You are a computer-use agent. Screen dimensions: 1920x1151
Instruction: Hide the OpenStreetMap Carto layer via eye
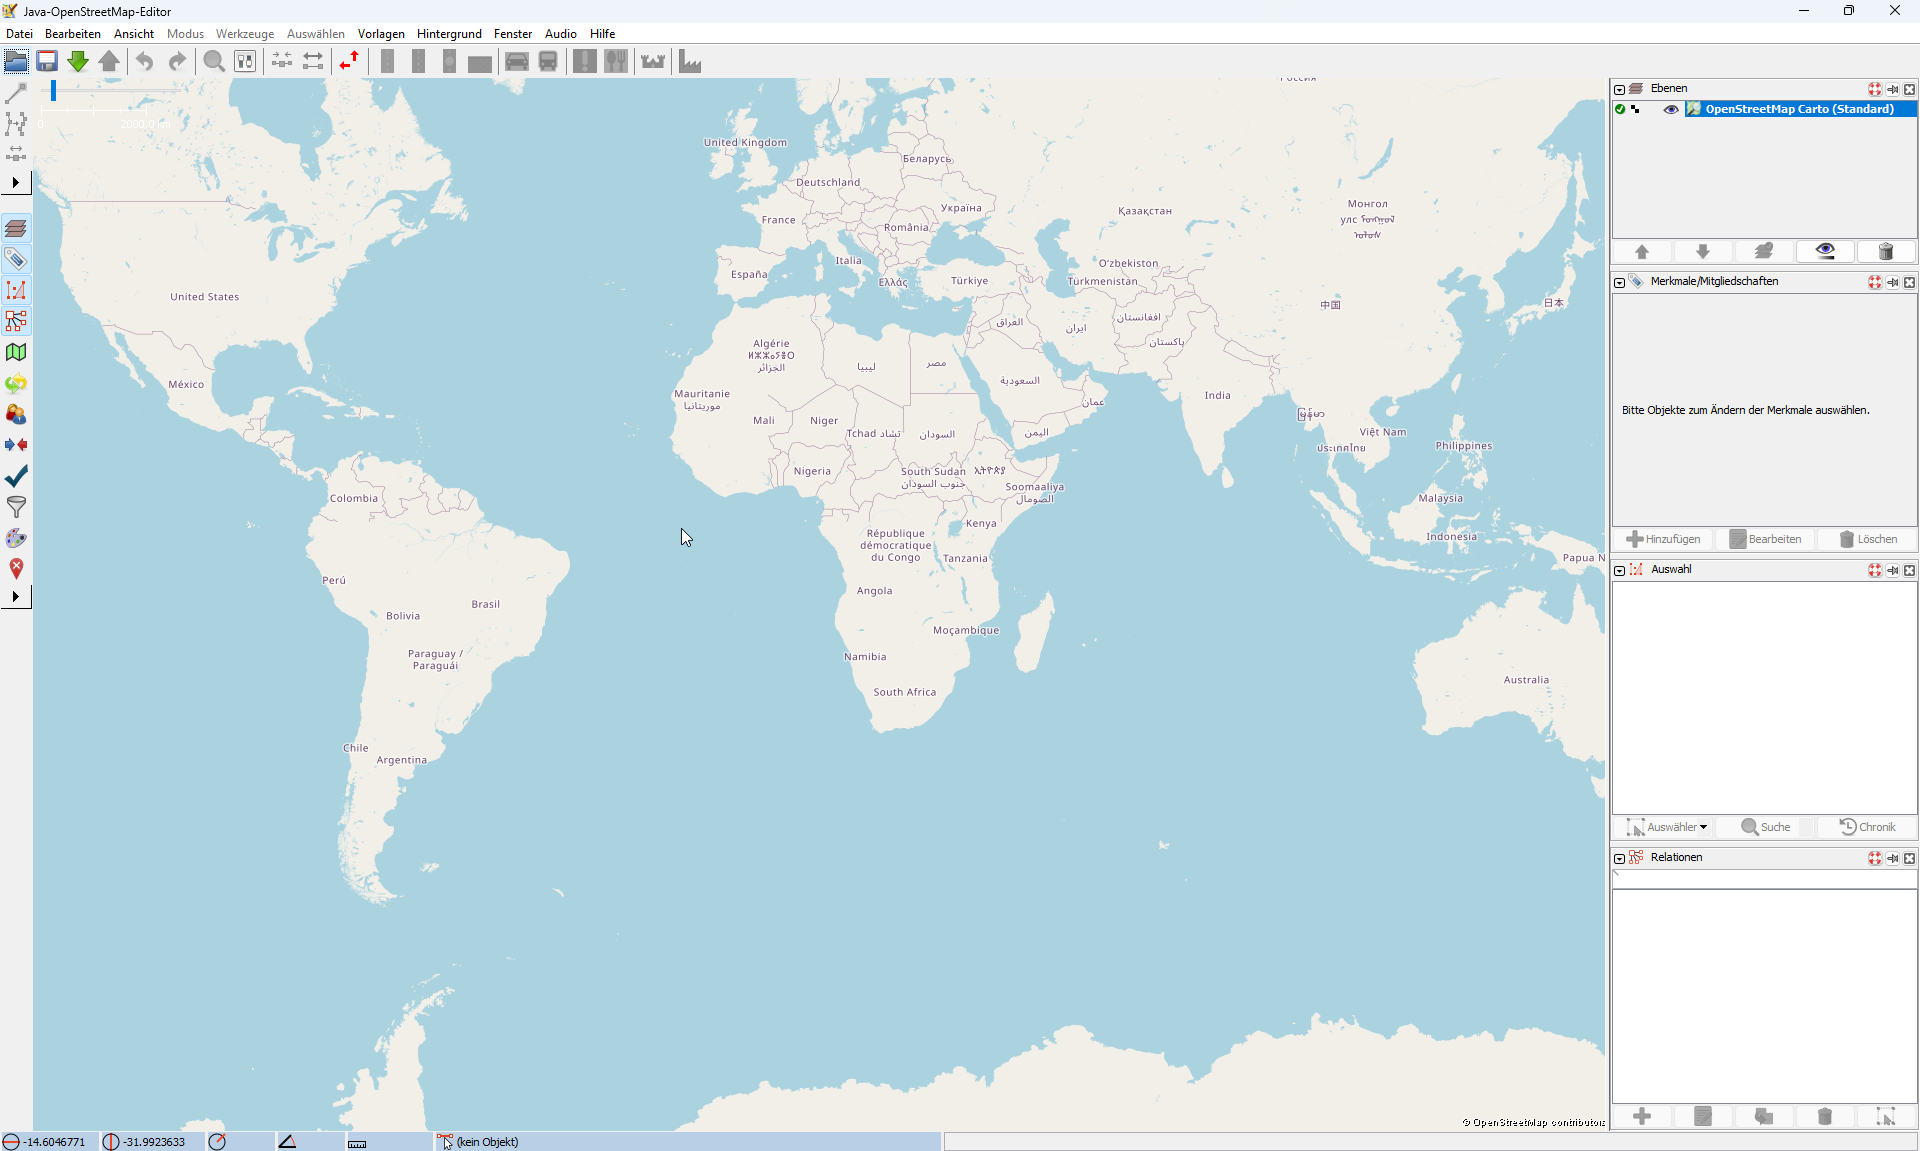click(1670, 109)
